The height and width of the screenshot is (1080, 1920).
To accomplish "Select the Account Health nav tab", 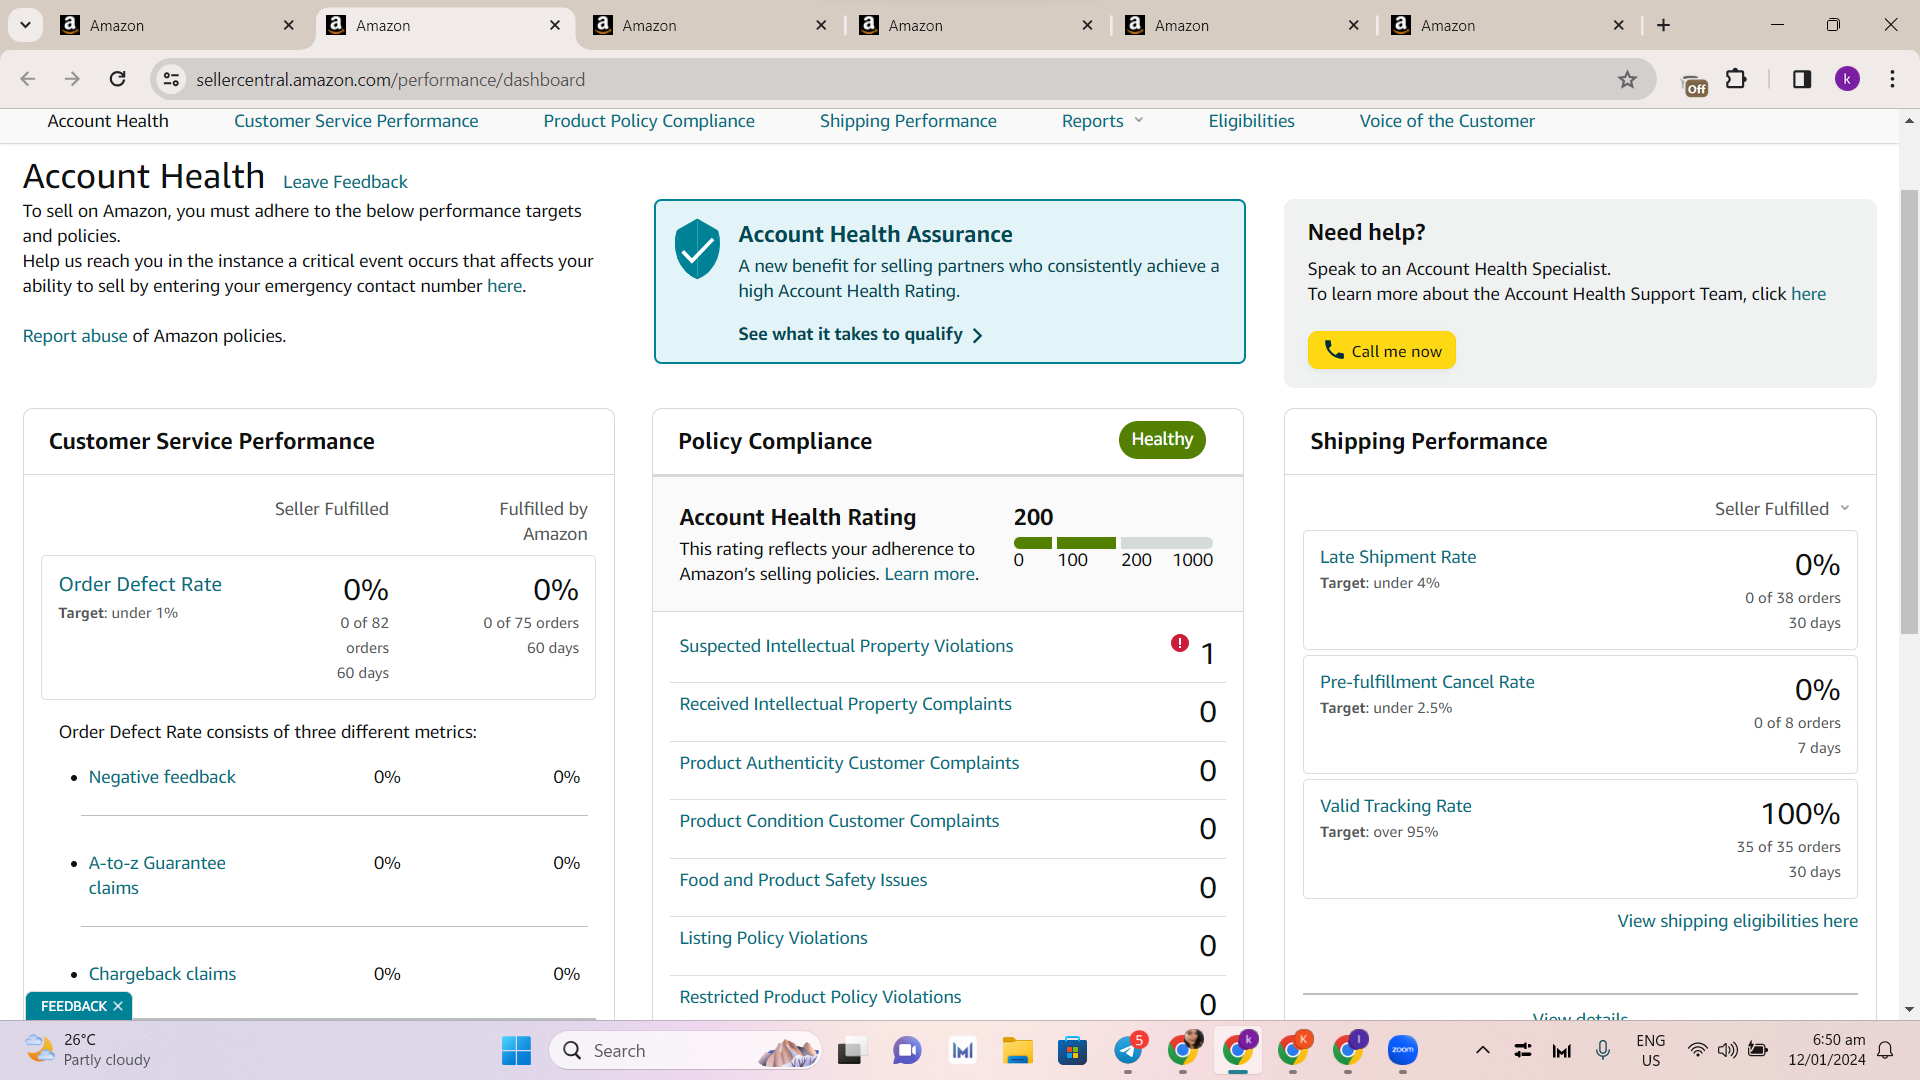I will [108, 121].
